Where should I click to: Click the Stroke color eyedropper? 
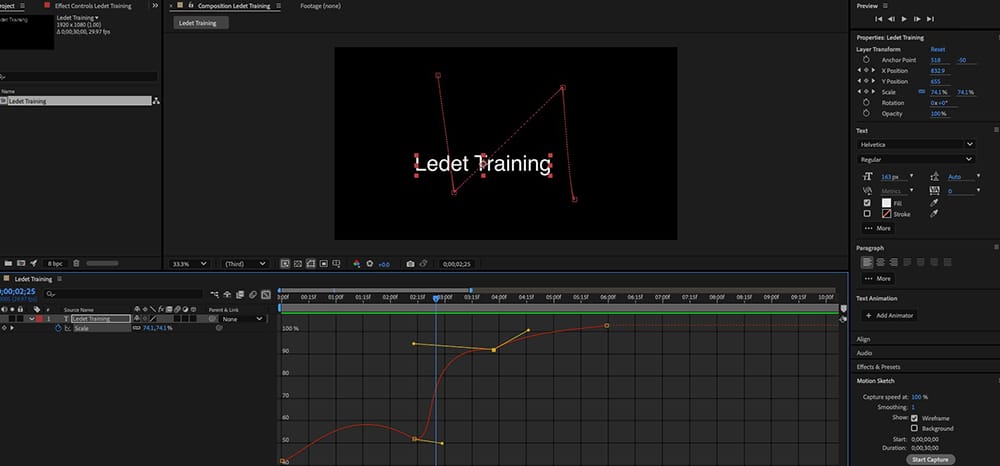(x=933, y=213)
